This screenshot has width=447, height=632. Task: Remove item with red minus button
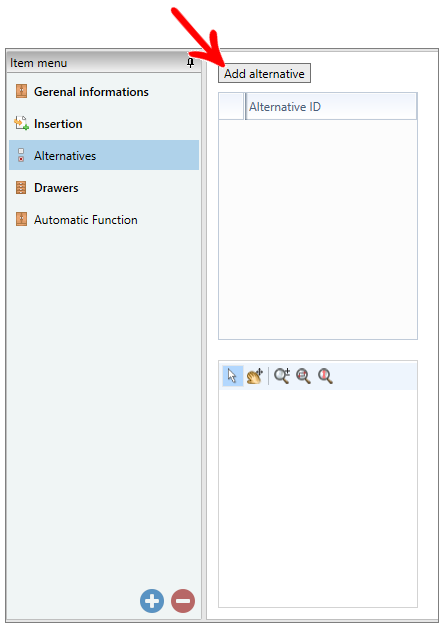pyautogui.click(x=183, y=601)
